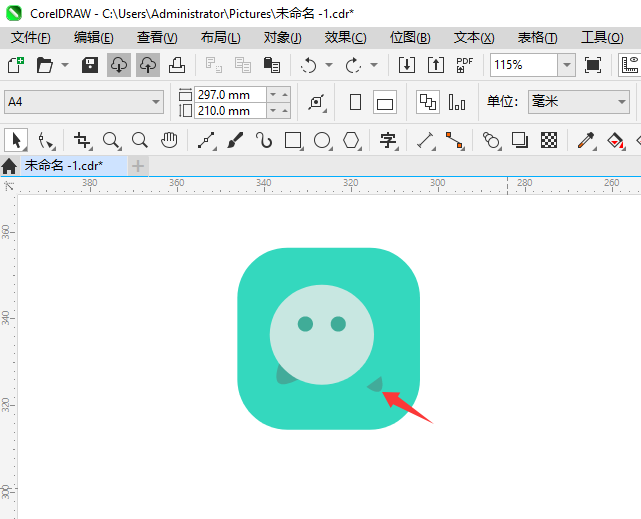Viewport: 641px width, 519px height.
Task: Set page to portrait orientation
Action: tap(355, 102)
